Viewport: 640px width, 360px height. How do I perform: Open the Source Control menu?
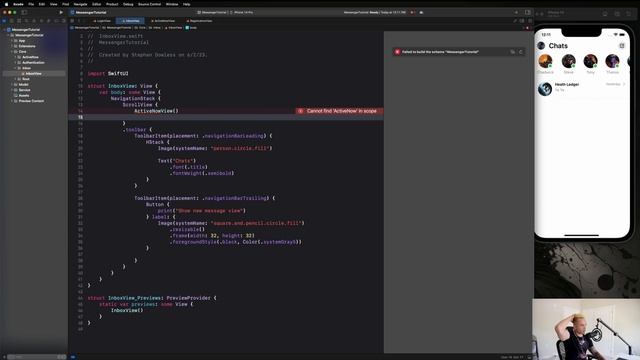149,4
